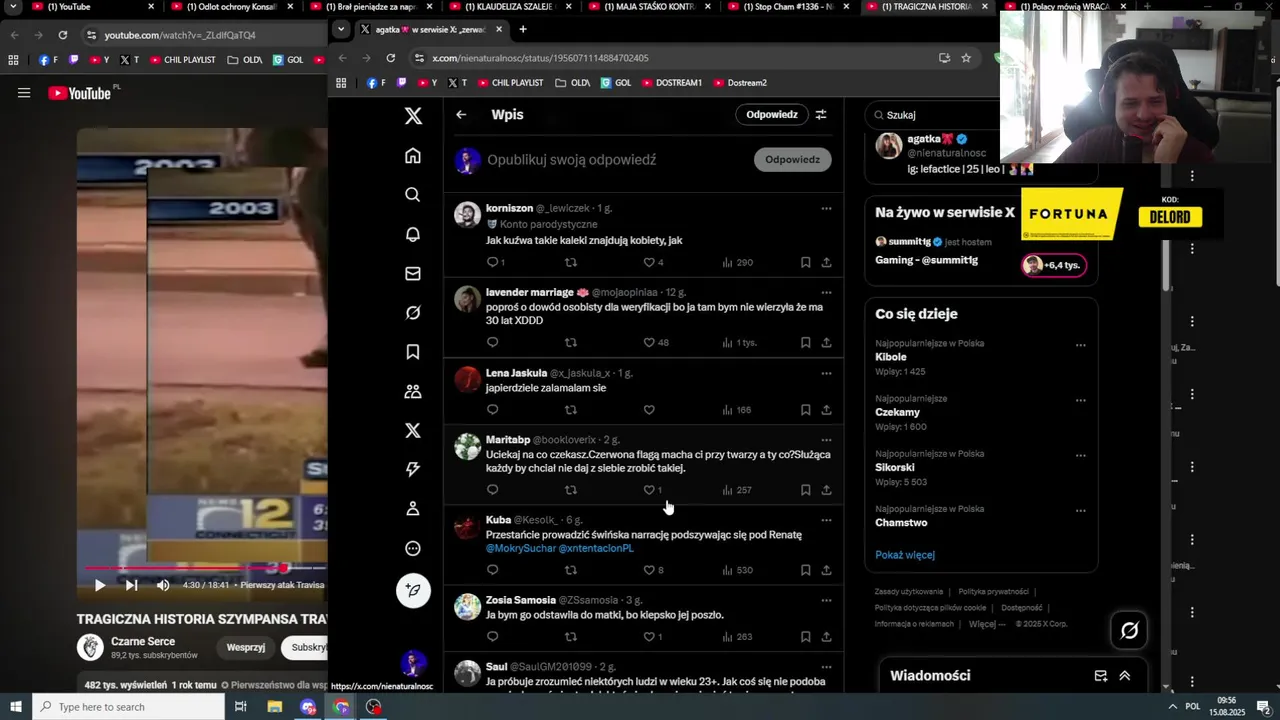Reload the x.com page
The image size is (1280, 720).
point(391,58)
